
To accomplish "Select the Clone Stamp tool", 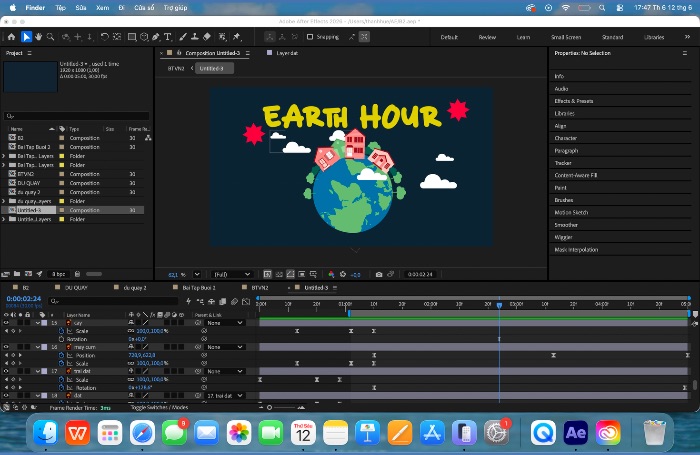I will tap(195, 37).
